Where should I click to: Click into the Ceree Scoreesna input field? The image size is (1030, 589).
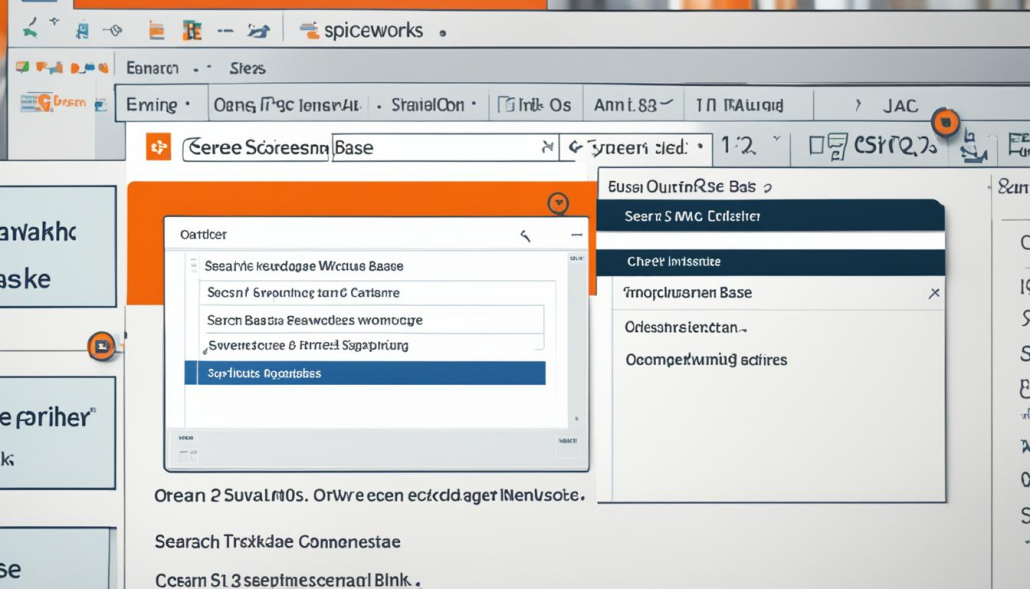pos(256,148)
